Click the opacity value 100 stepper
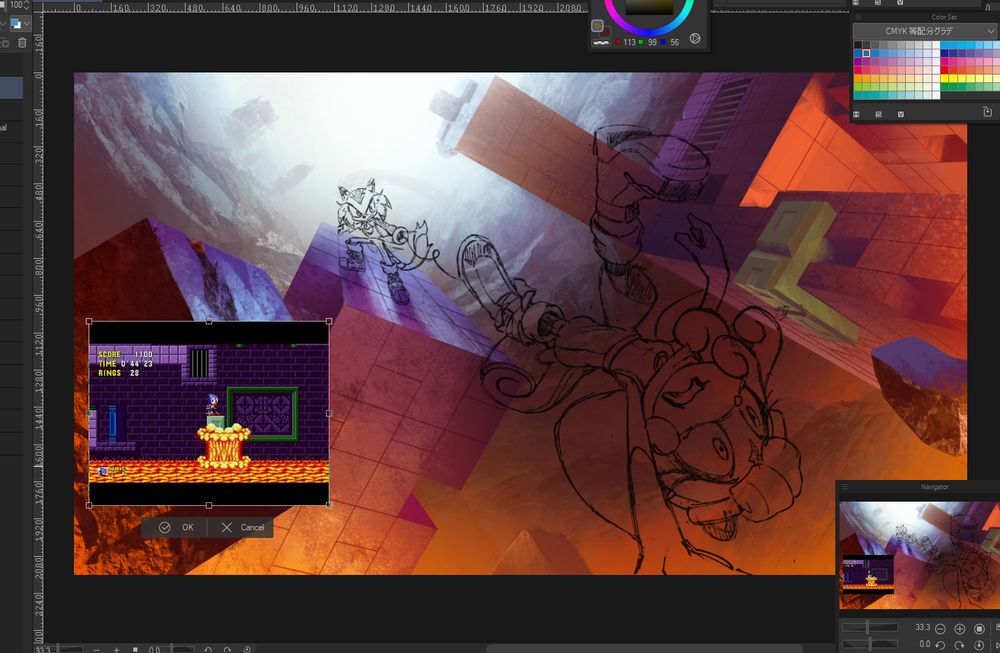 click(x=26, y=4)
